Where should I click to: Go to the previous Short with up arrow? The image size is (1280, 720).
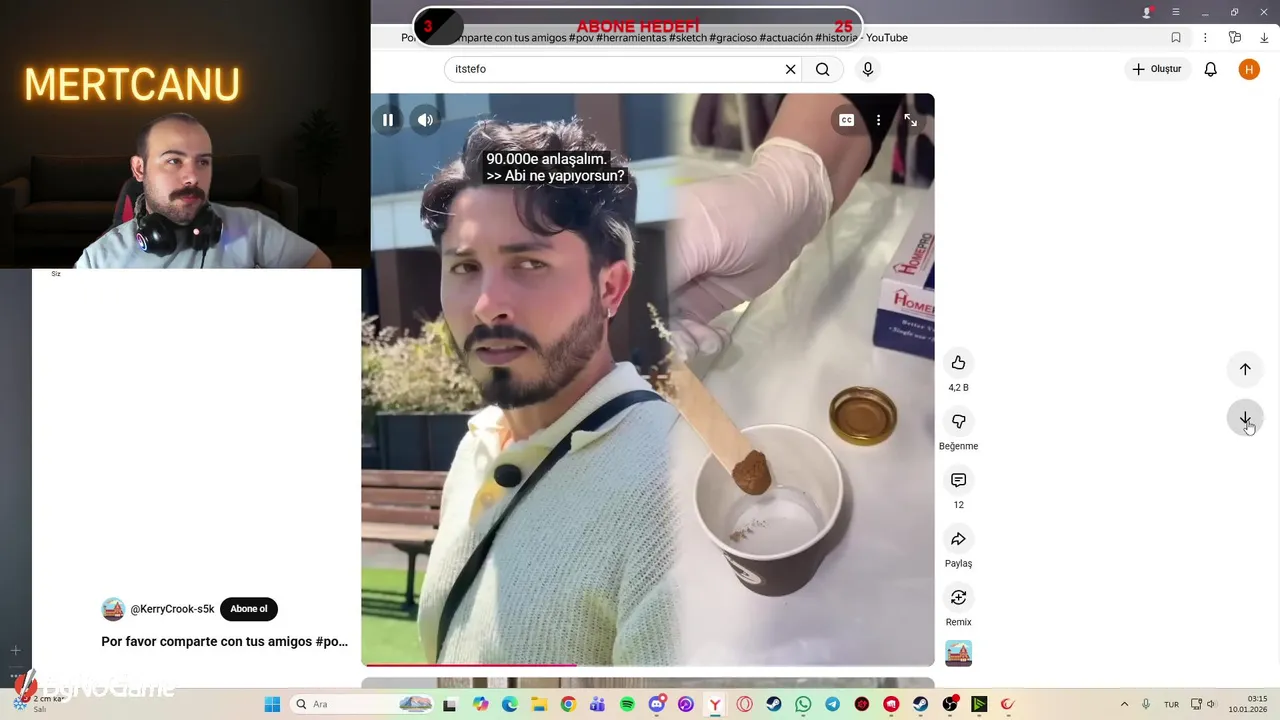click(x=1245, y=369)
